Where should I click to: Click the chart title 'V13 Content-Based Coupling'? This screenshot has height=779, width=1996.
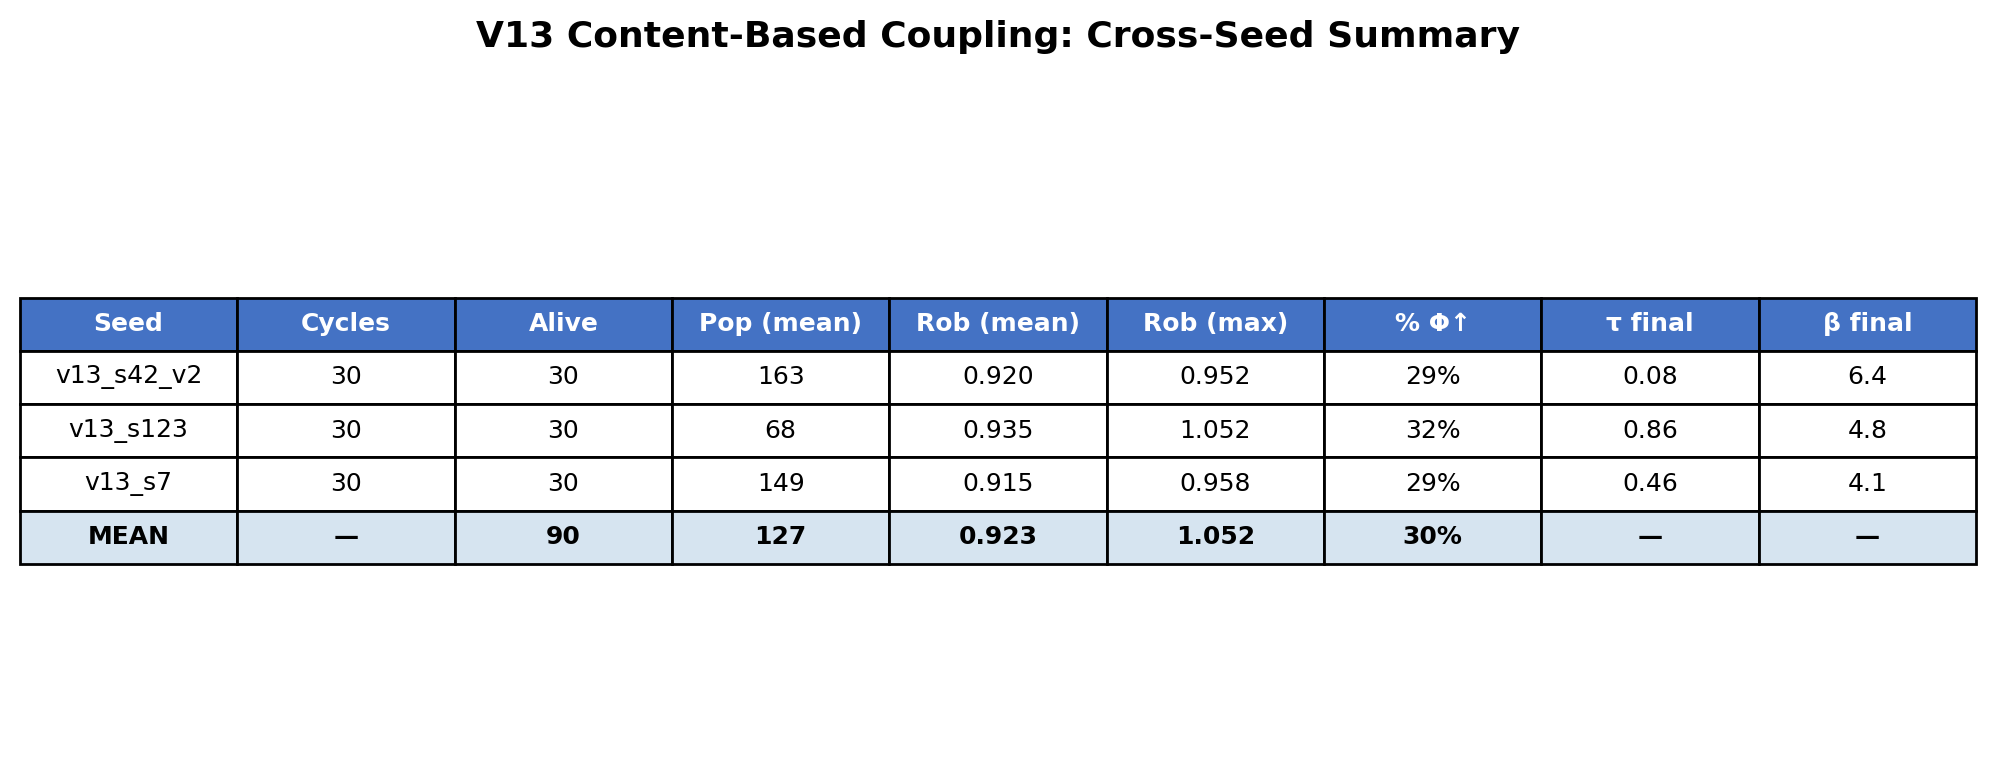click(x=997, y=36)
